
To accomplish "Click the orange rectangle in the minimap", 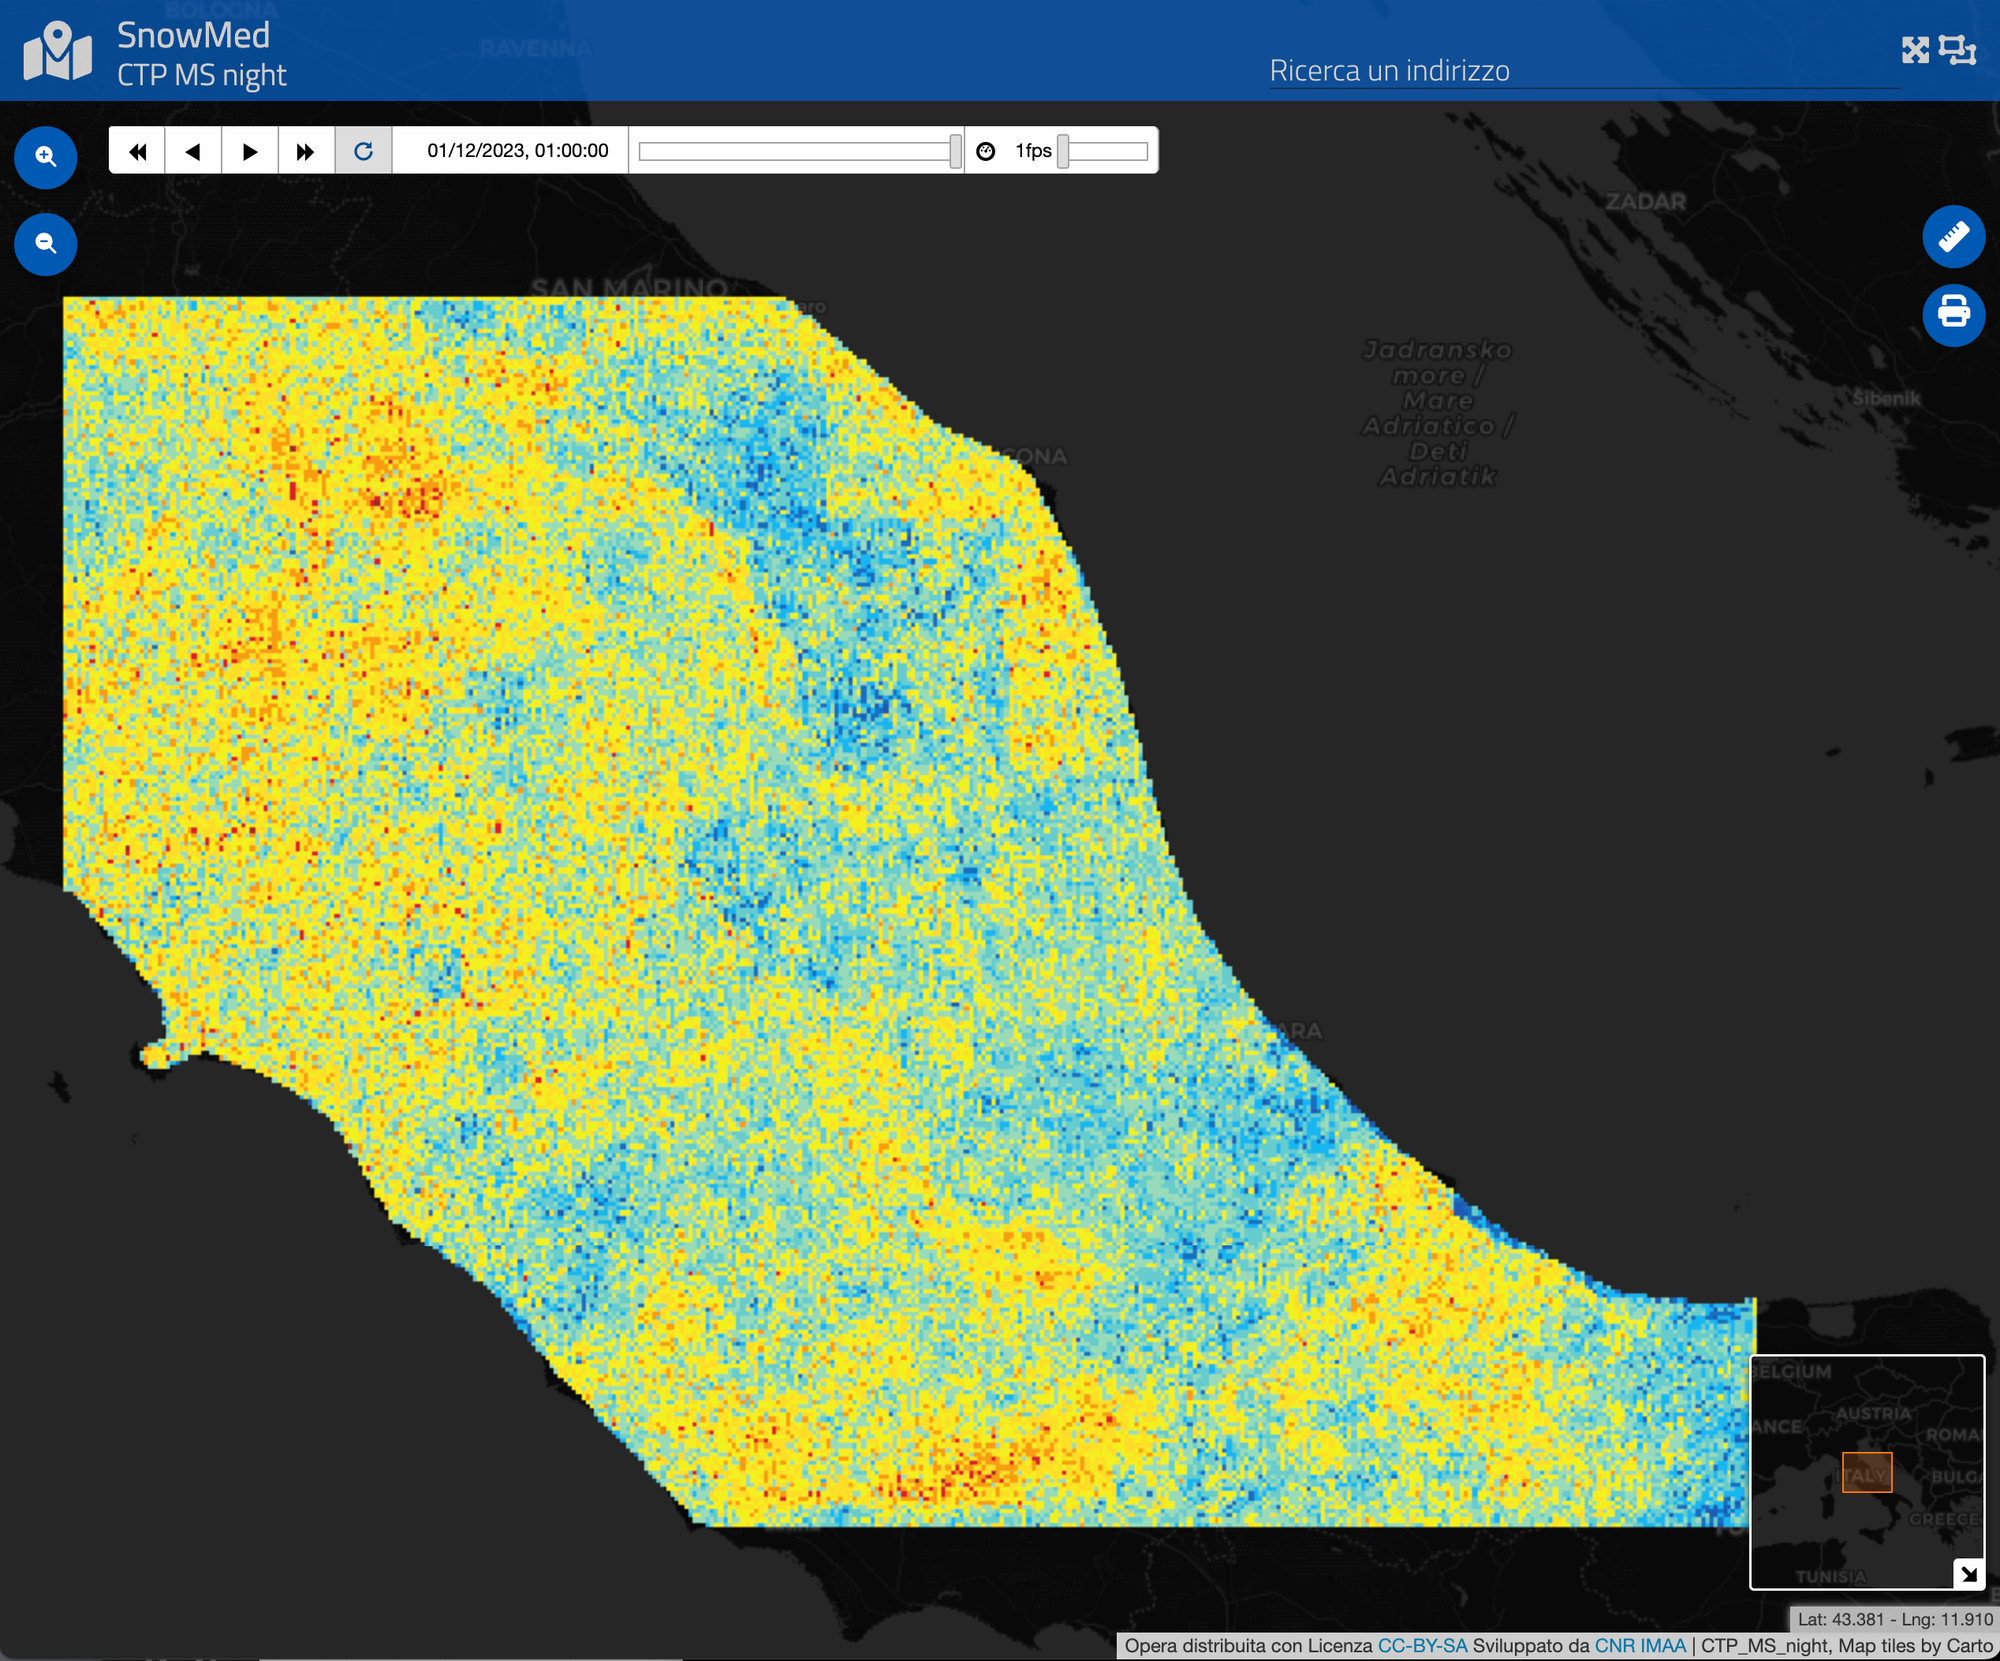I will pyautogui.click(x=1866, y=1472).
